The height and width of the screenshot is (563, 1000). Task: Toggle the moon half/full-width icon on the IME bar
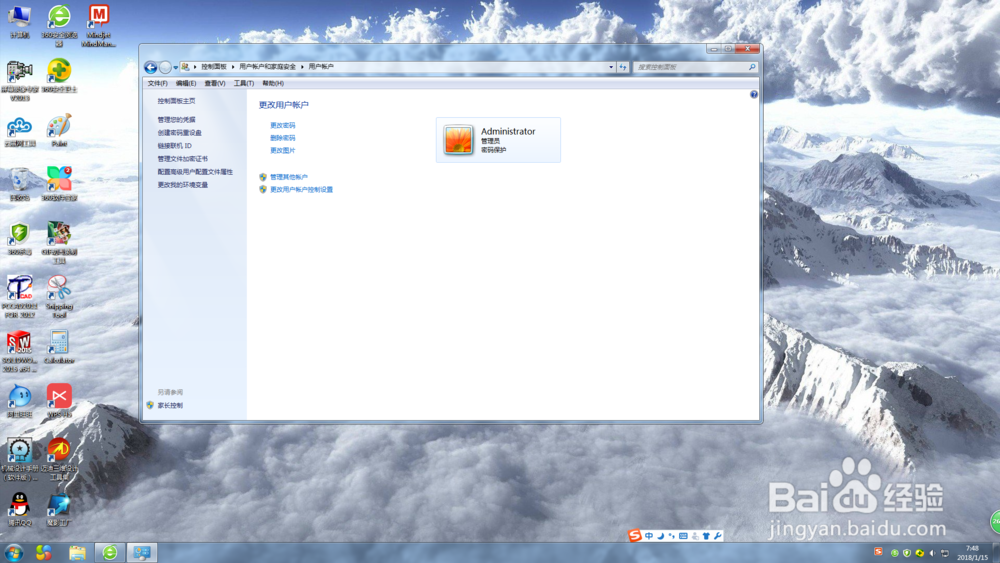click(x=661, y=536)
